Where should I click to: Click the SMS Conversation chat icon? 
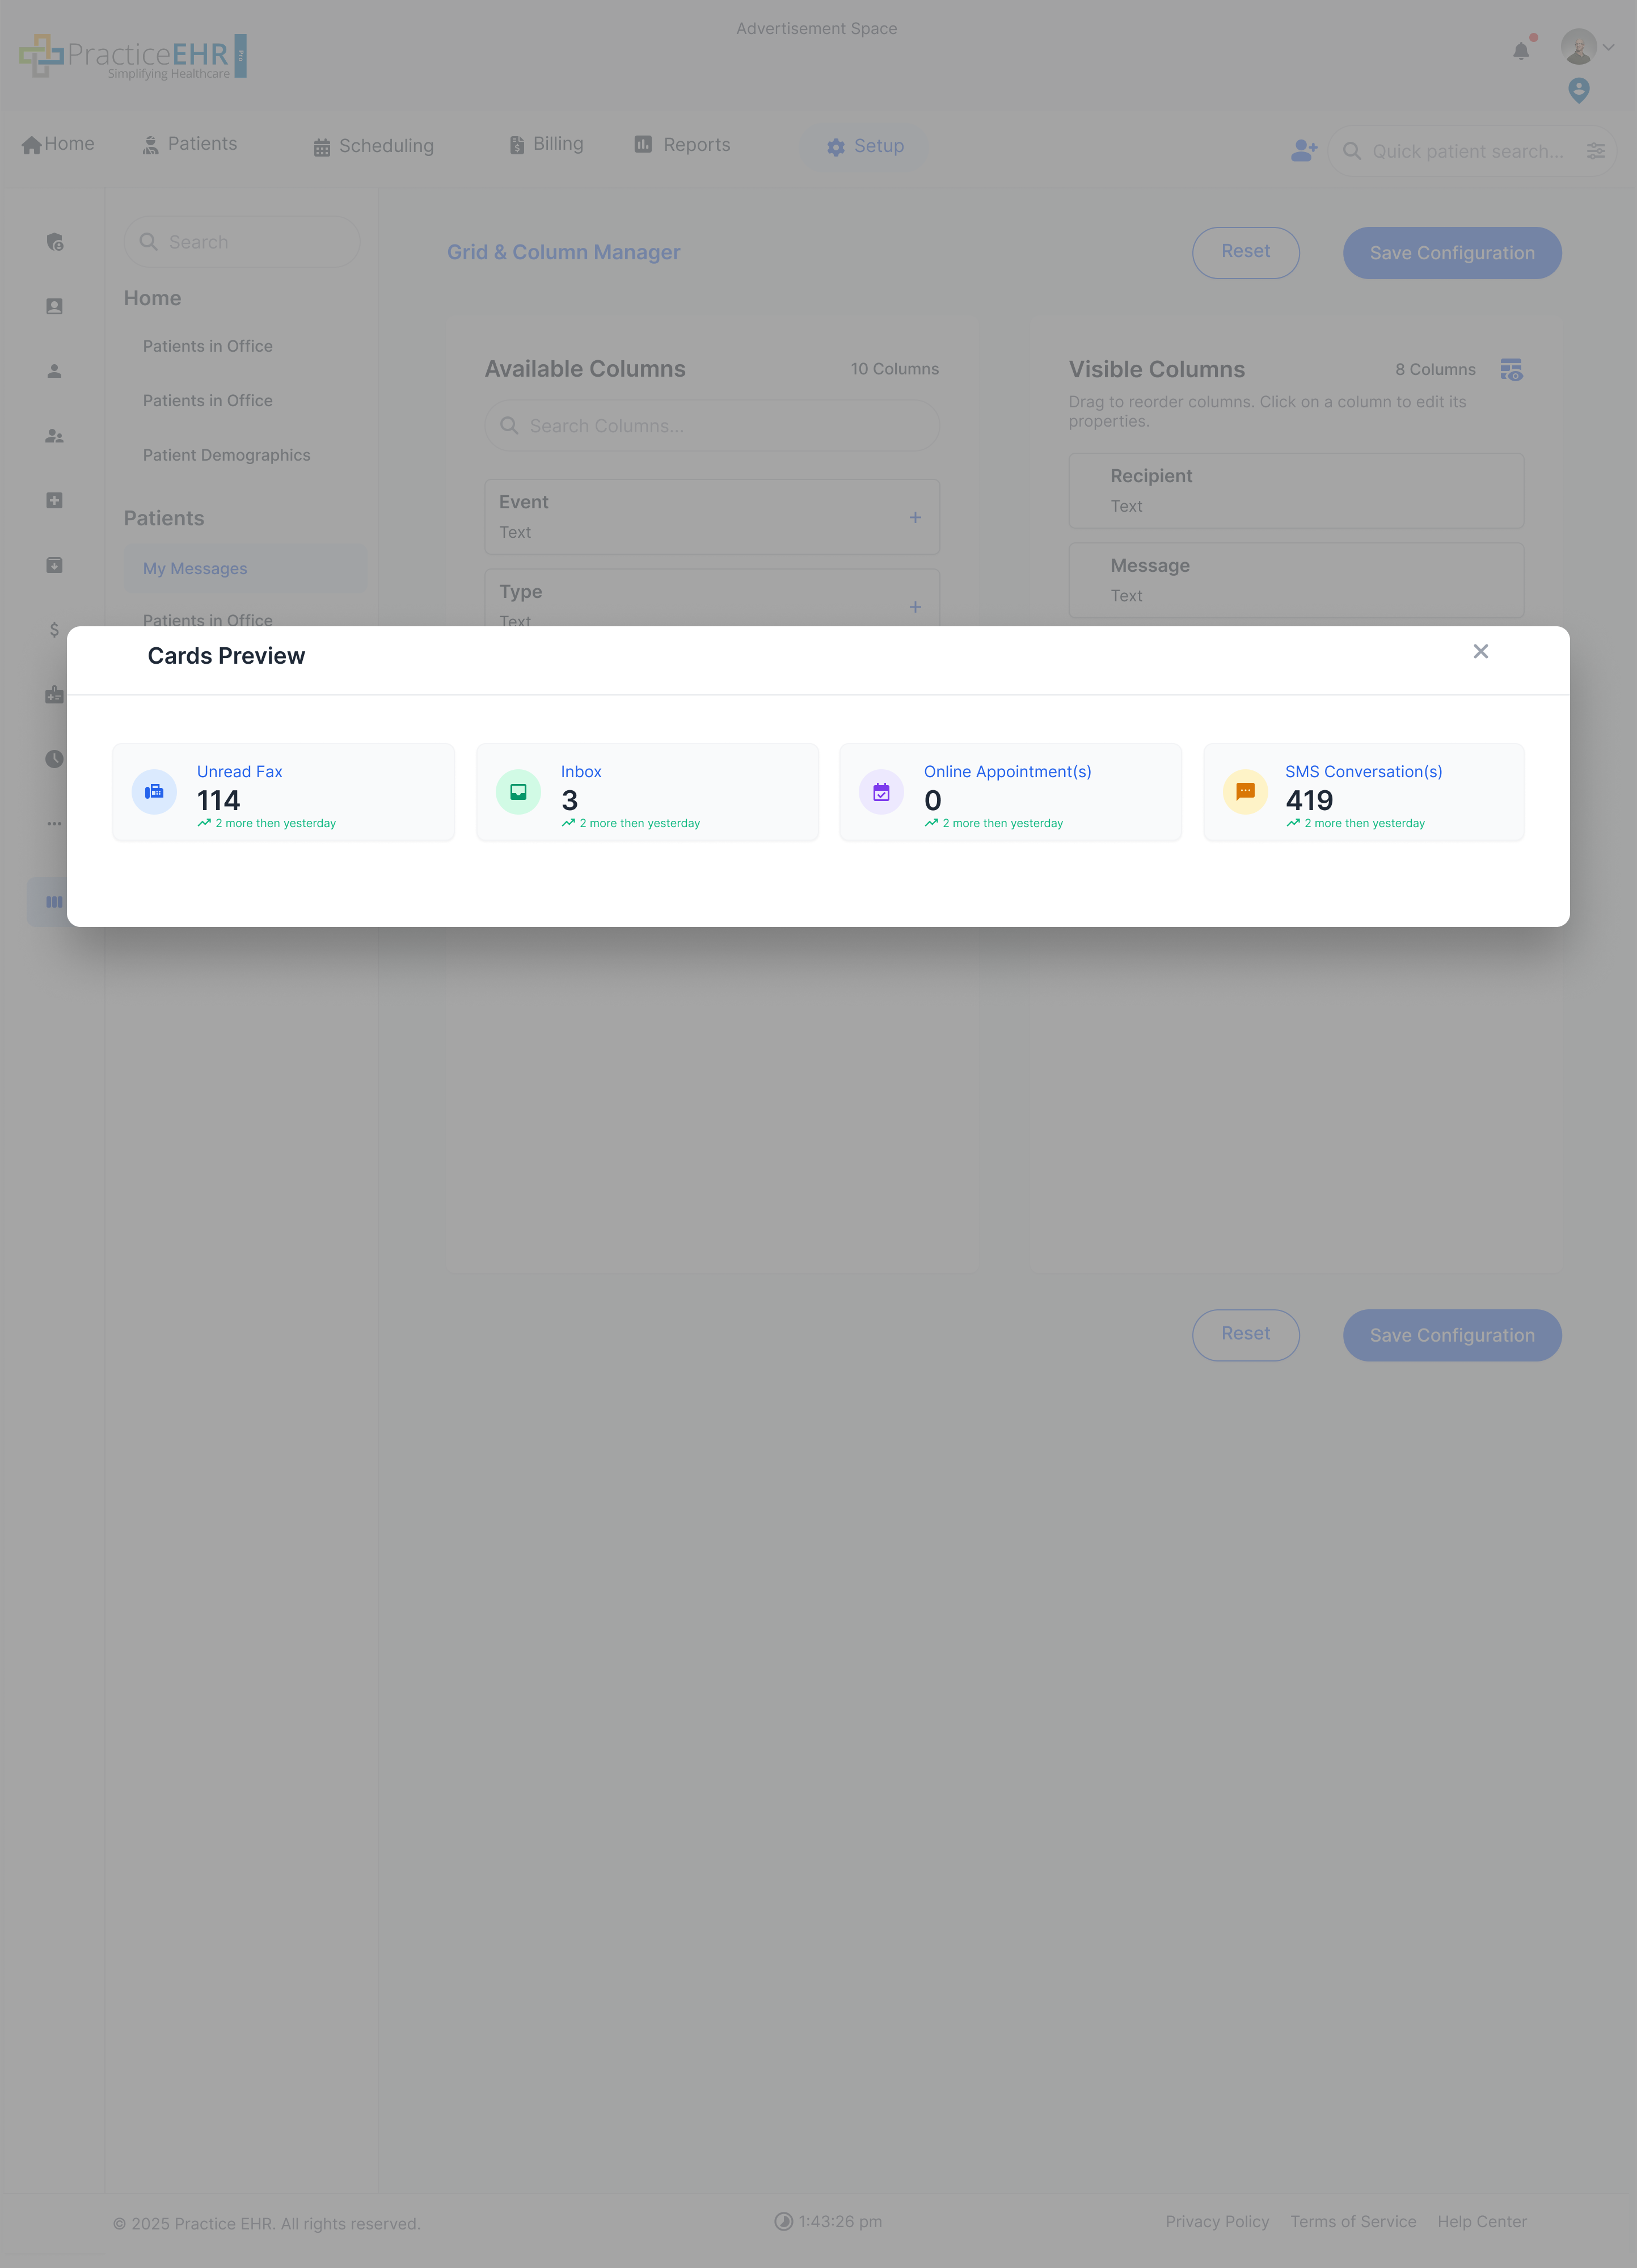click(1245, 792)
